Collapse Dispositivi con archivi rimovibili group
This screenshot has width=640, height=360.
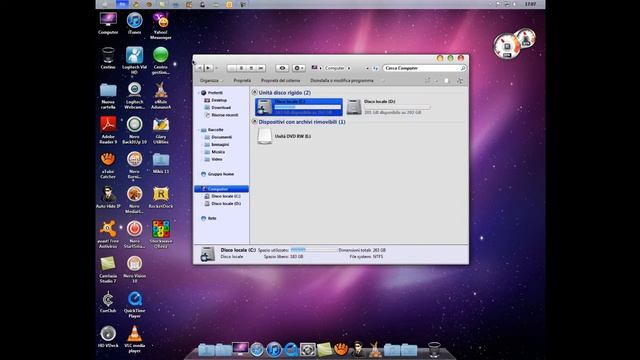click(x=254, y=122)
